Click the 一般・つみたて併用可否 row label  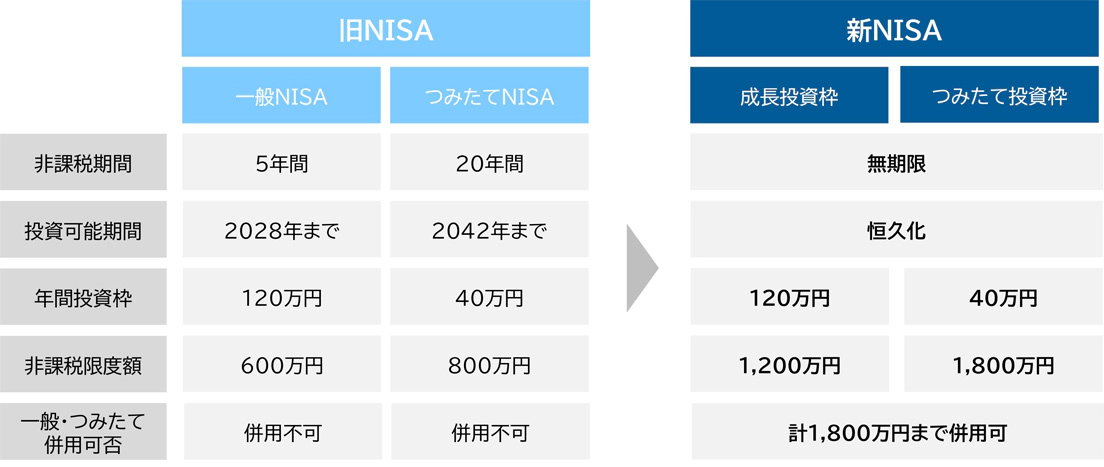click(x=83, y=432)
